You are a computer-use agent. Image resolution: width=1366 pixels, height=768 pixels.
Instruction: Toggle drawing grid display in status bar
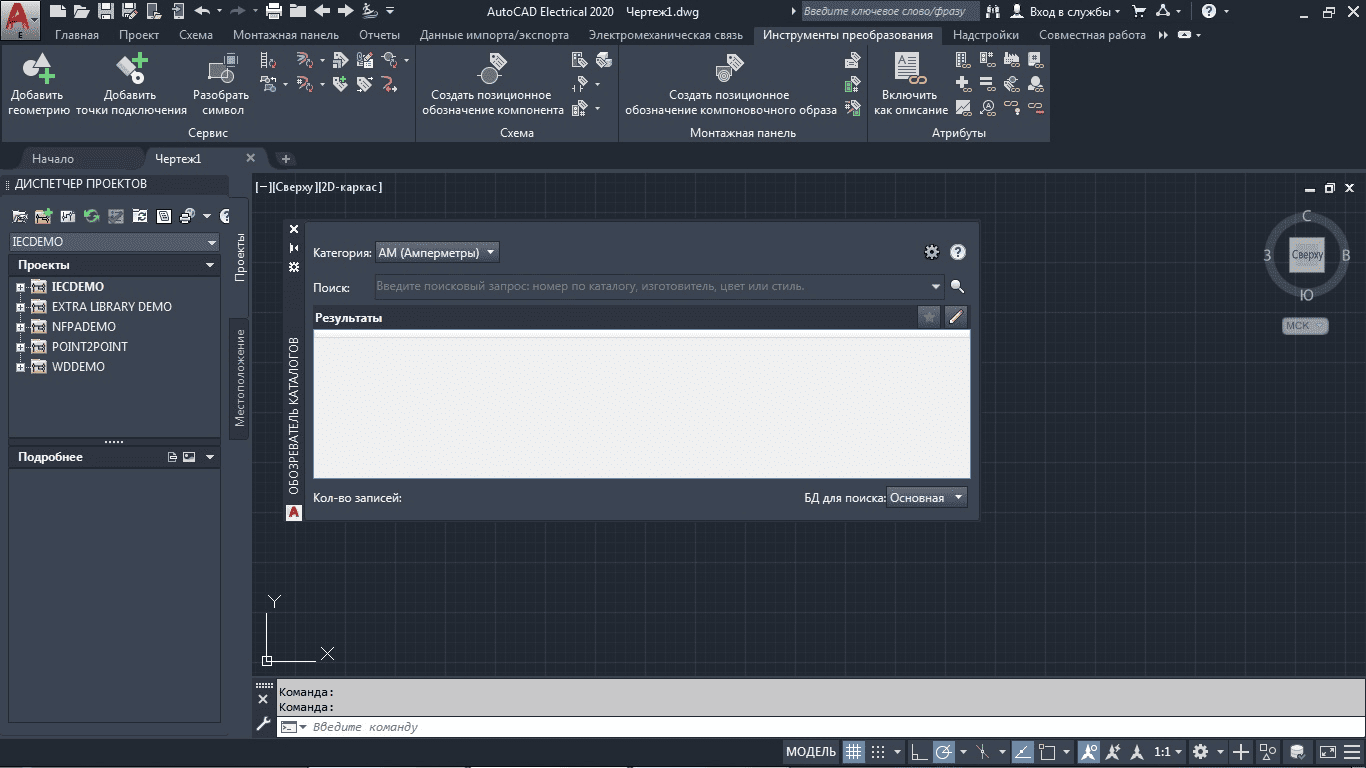(x=853, y=751)
